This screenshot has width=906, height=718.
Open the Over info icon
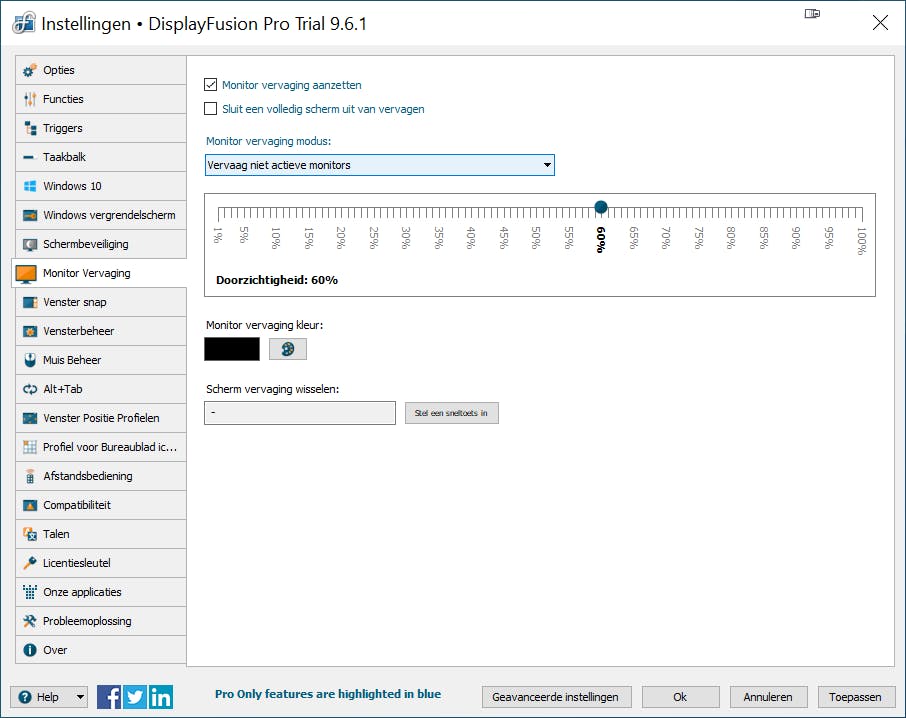pyautogui.click(x=29, y=650)
